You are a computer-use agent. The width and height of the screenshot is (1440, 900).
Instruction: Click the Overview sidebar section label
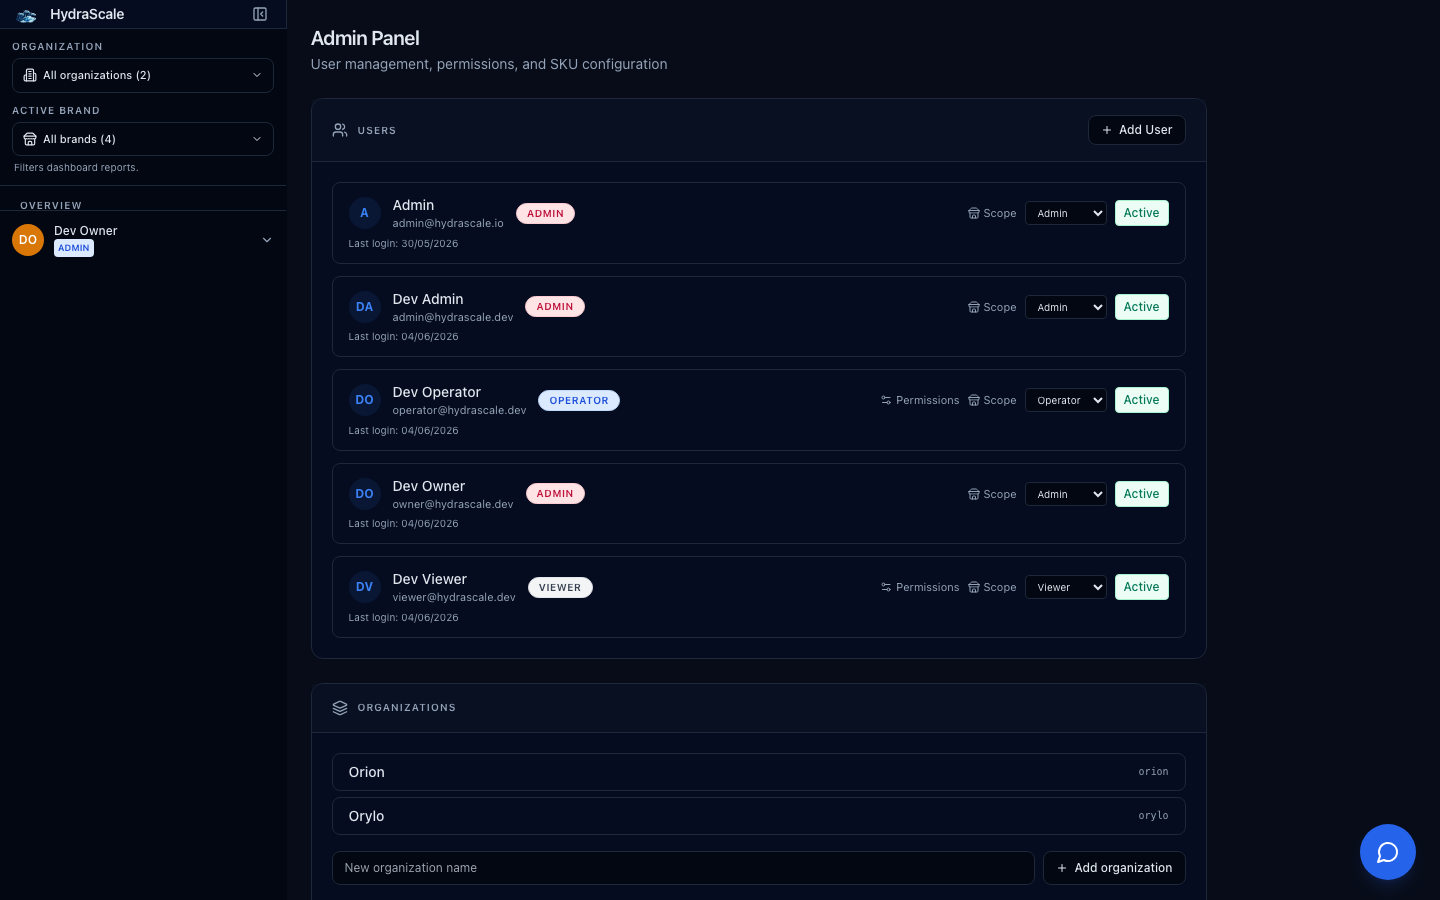point(51,206)
